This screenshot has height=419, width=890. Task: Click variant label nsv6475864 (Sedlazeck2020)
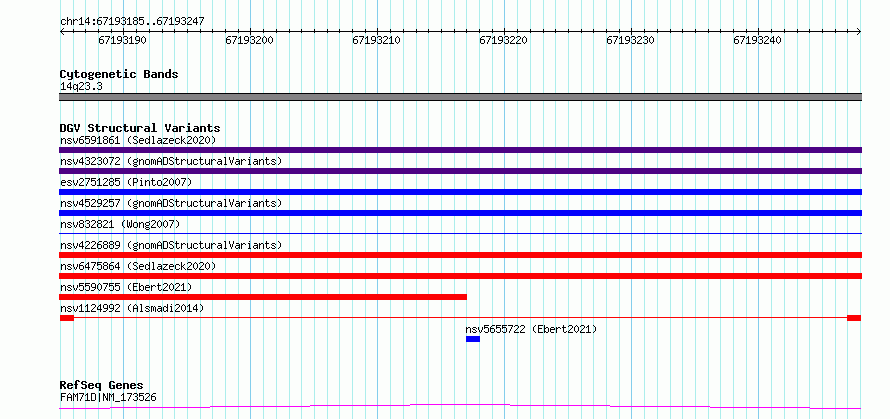point(138,266)
